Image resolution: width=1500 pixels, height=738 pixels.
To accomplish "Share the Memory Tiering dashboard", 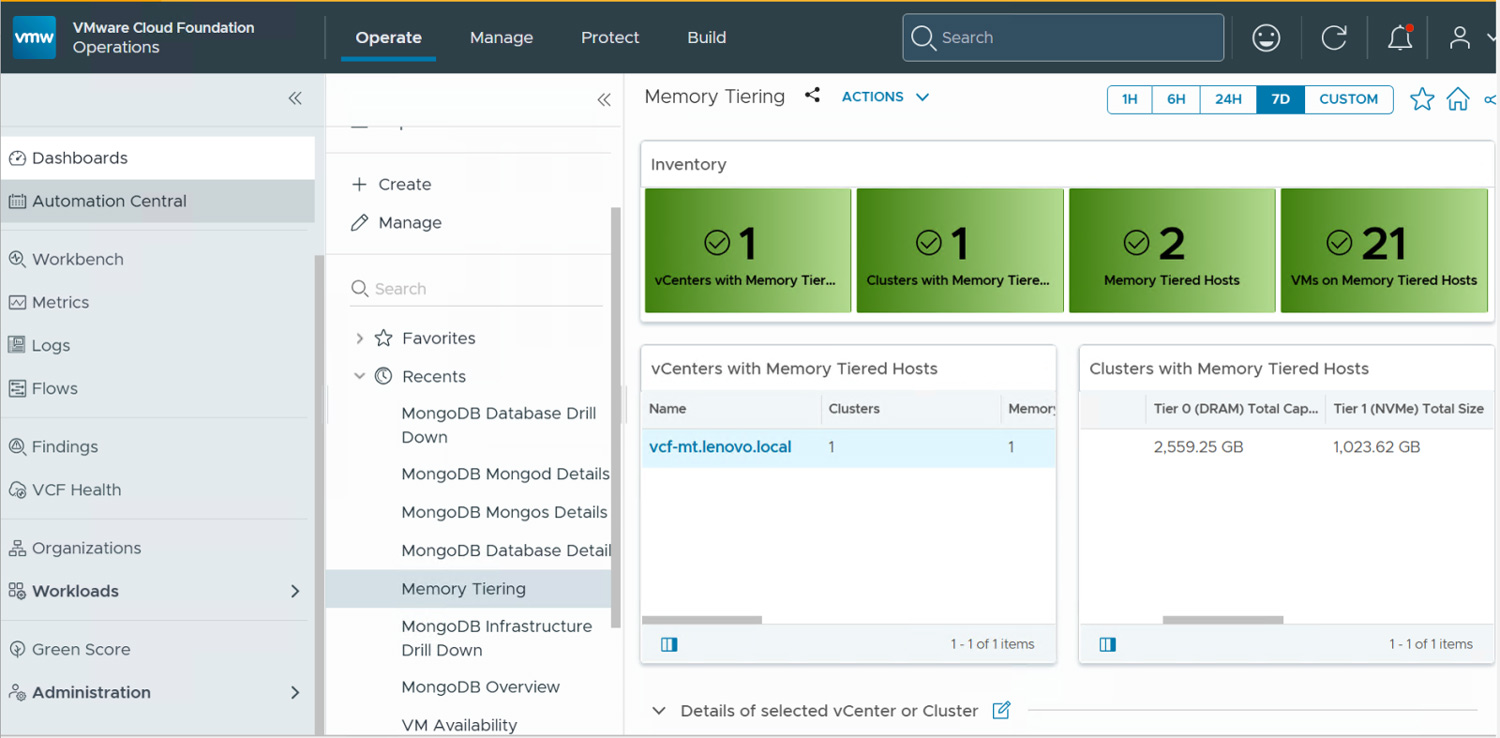I will click(812, 96).
